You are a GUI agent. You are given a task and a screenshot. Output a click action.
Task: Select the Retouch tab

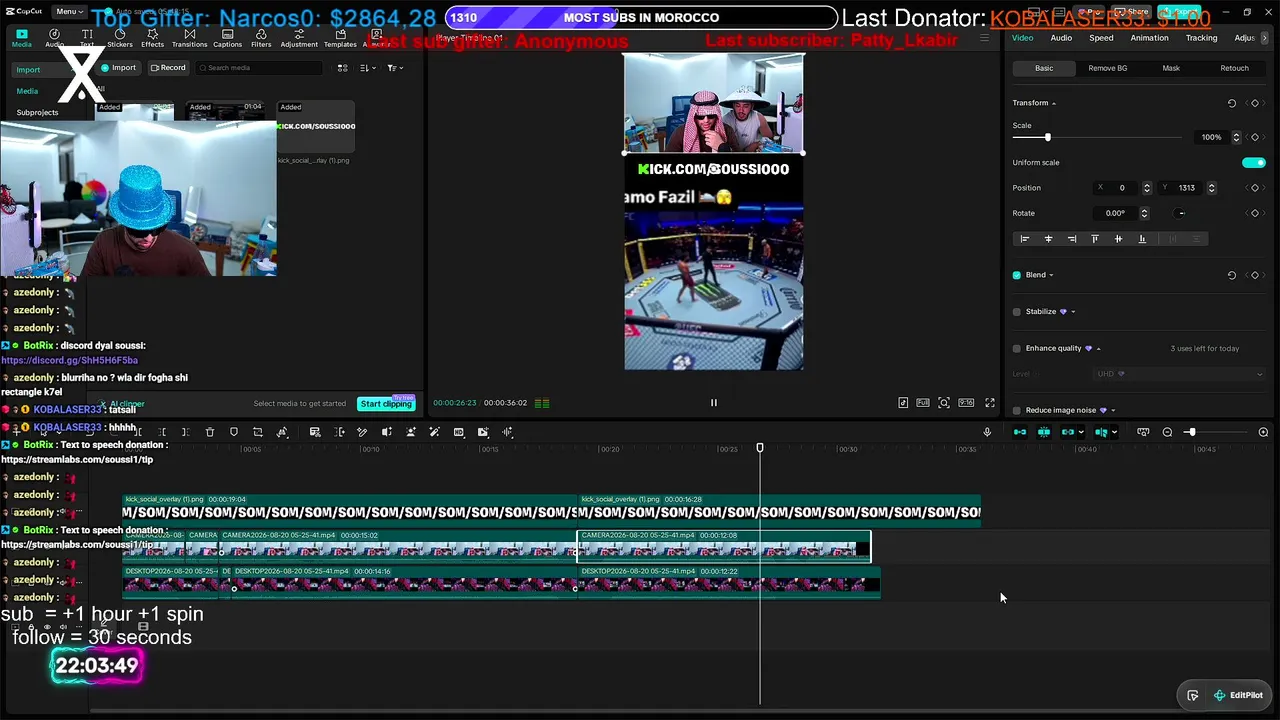(1234, 68)
